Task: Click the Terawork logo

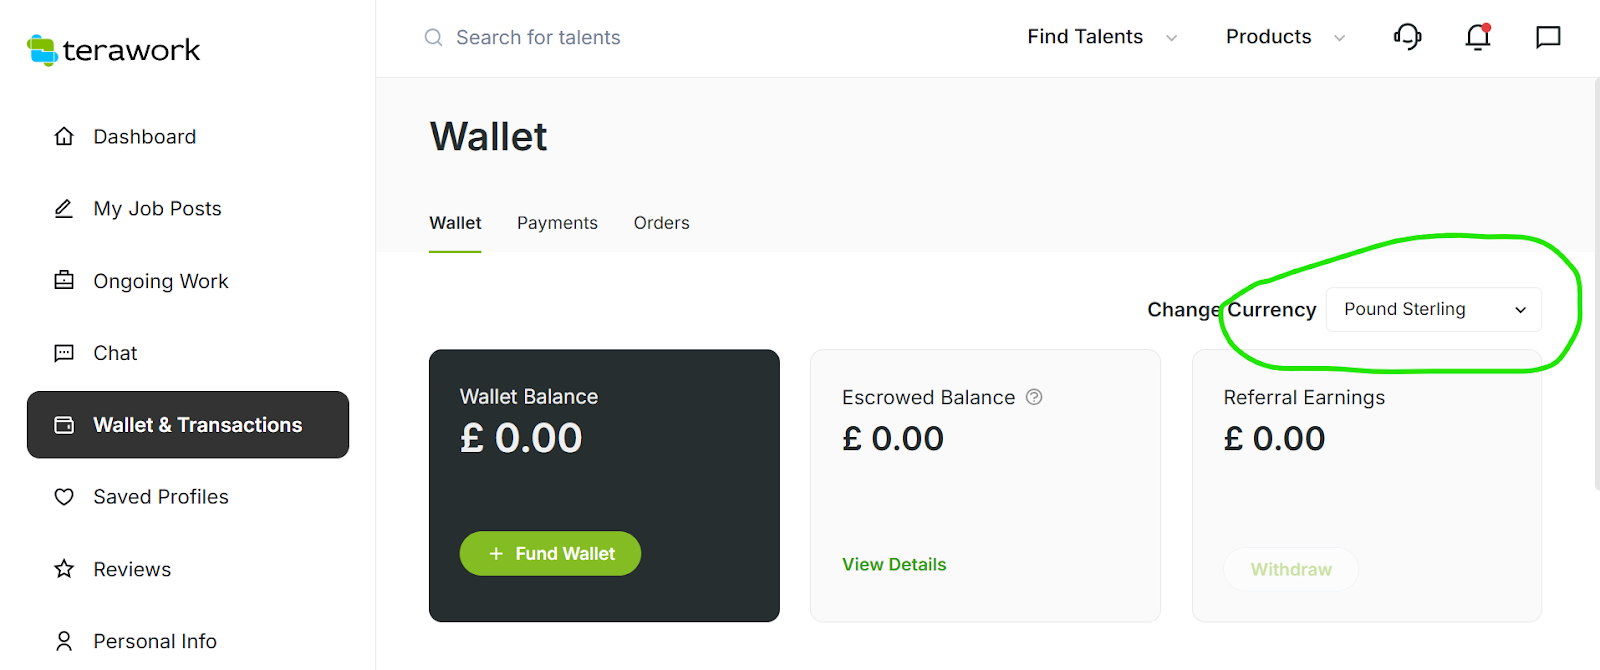Action: pyautogui.click(x=113, y=50)
